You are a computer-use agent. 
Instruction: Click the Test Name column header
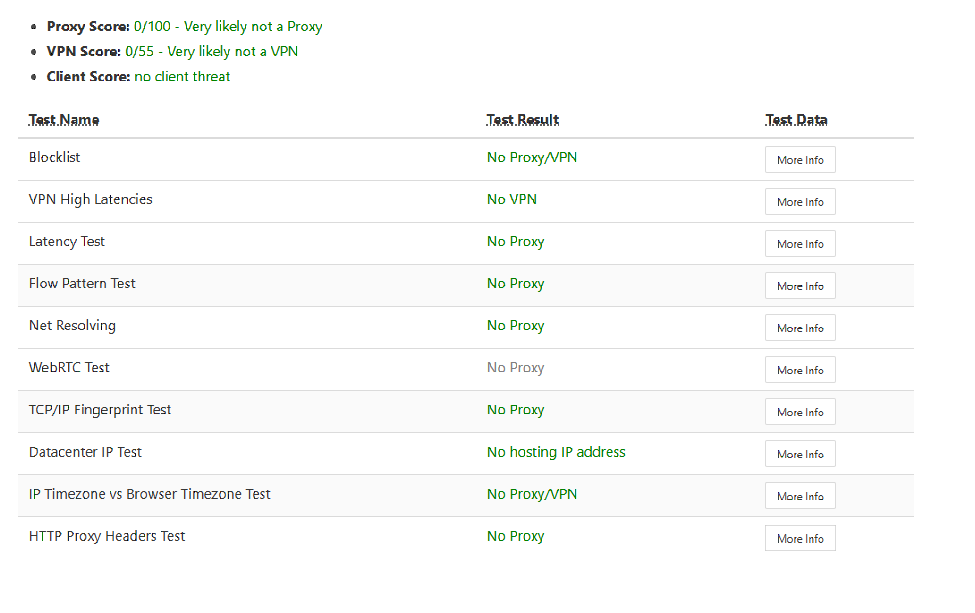pos(64,120)
